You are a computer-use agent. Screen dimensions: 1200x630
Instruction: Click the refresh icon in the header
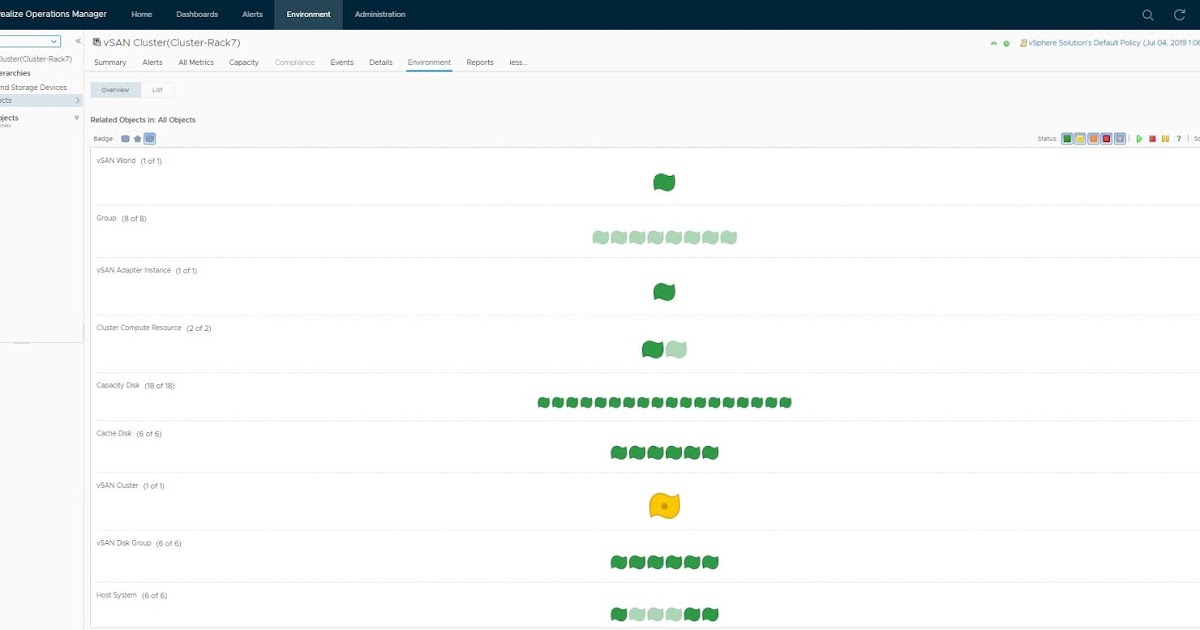pyautogui.click(x=1179, y=14)
